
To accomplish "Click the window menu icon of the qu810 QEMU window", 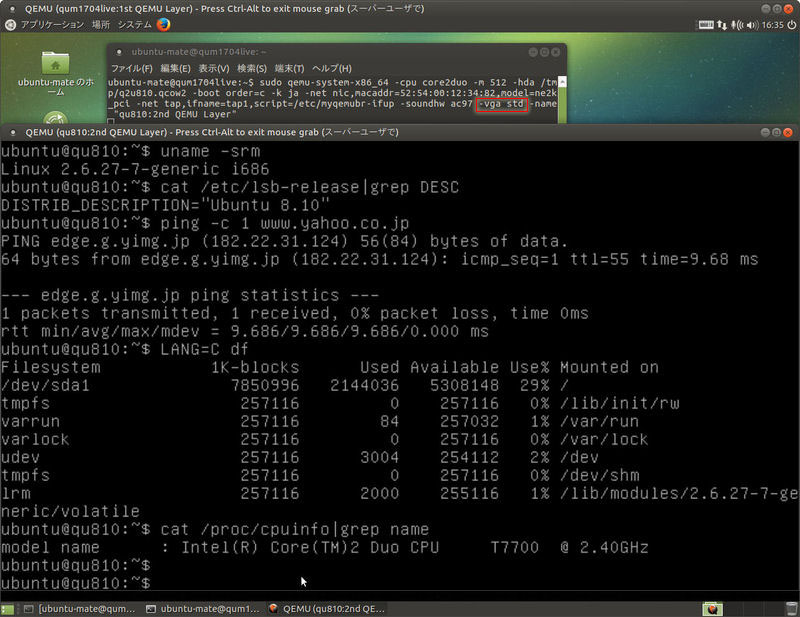I will [13, 132].
